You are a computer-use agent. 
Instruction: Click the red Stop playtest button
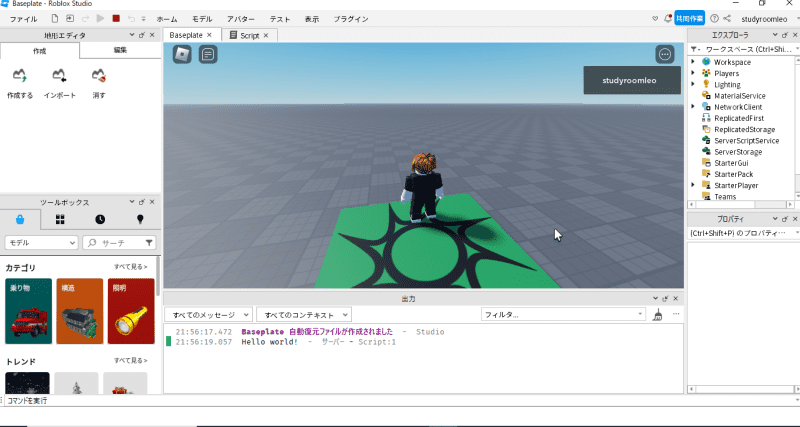tap(116, 19)
